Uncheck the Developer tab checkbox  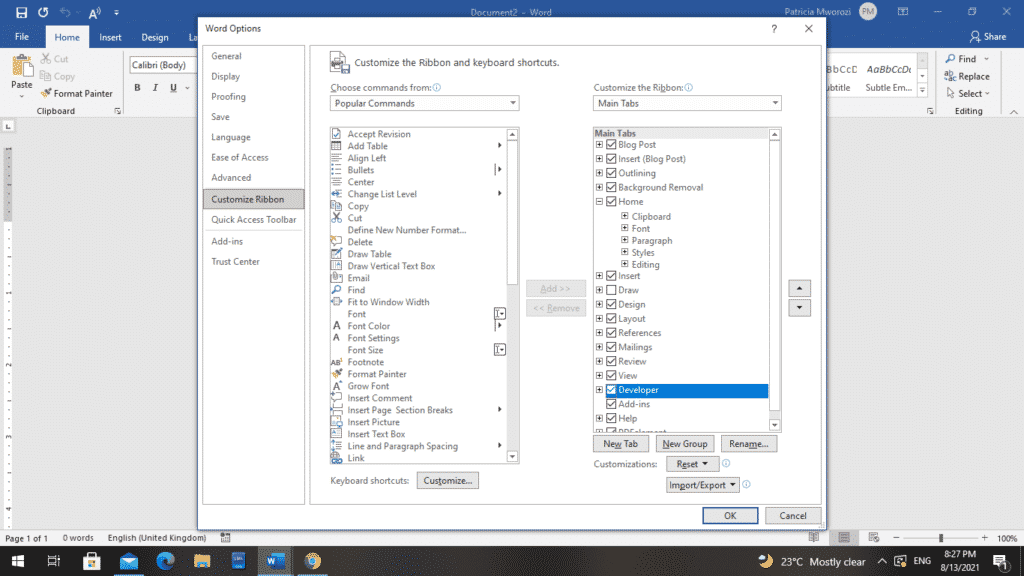click(x=611, y=390)
